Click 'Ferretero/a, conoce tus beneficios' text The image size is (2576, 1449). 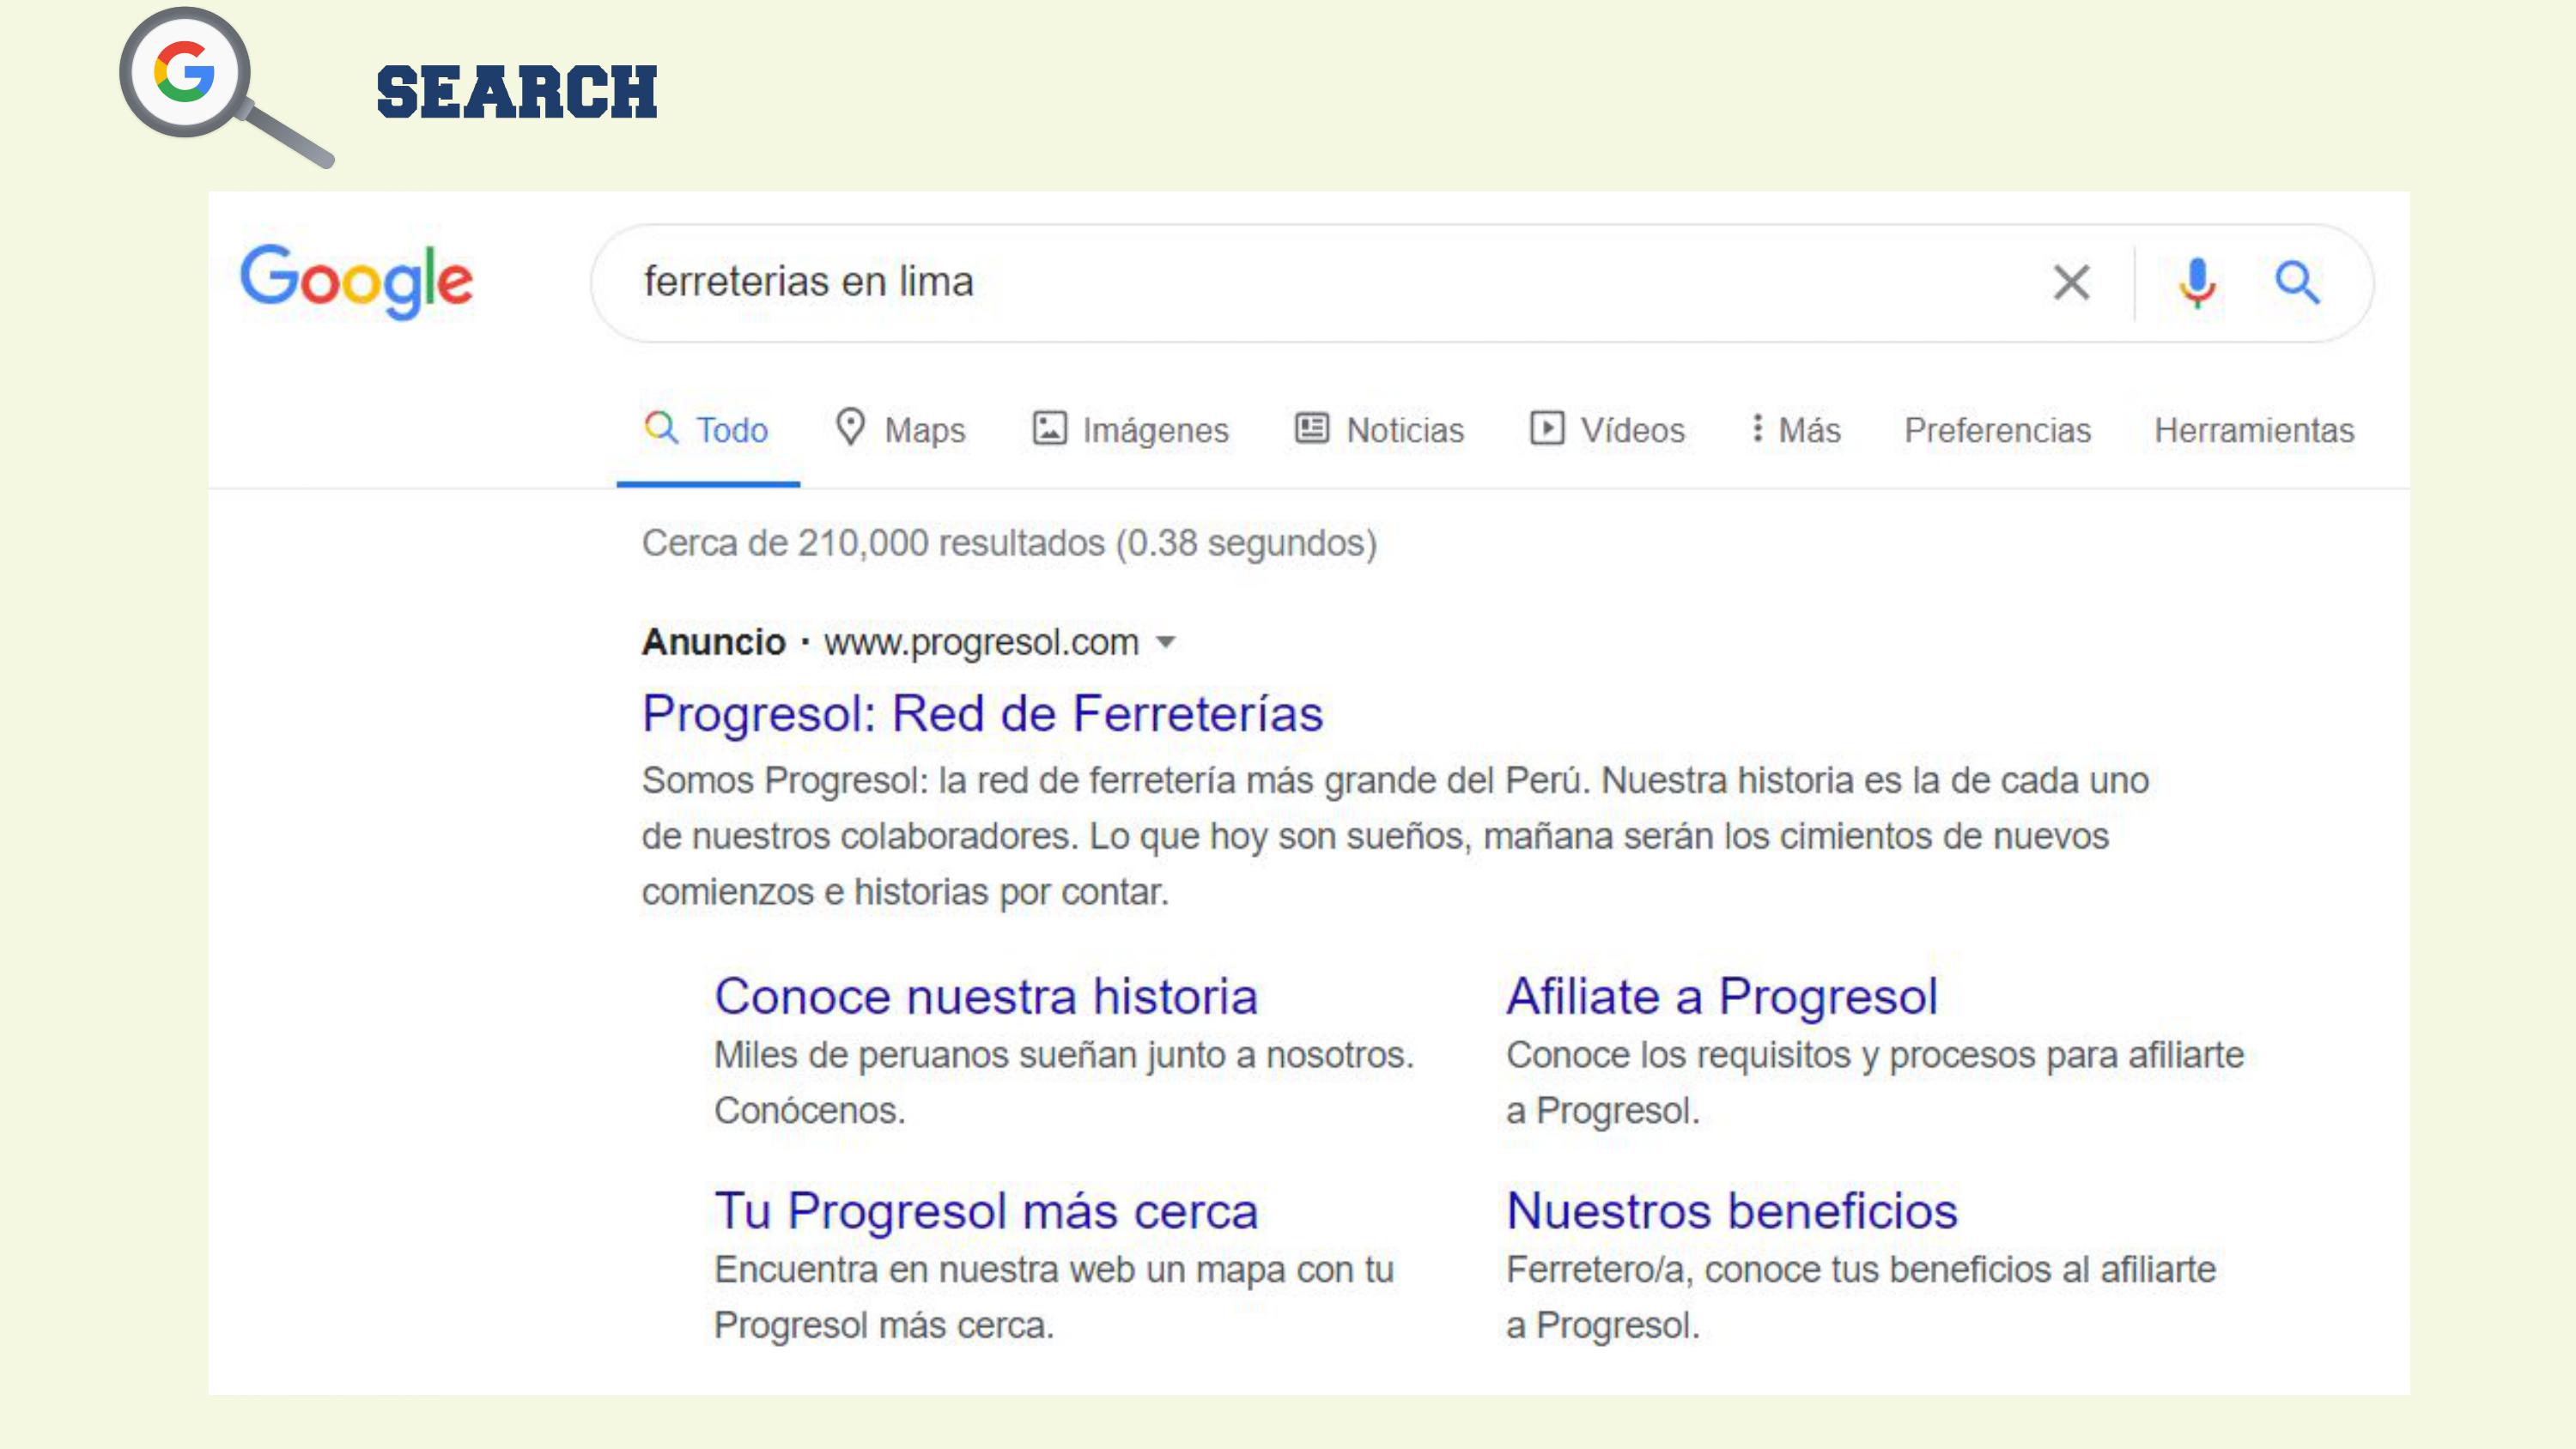coord(1861,1297)
